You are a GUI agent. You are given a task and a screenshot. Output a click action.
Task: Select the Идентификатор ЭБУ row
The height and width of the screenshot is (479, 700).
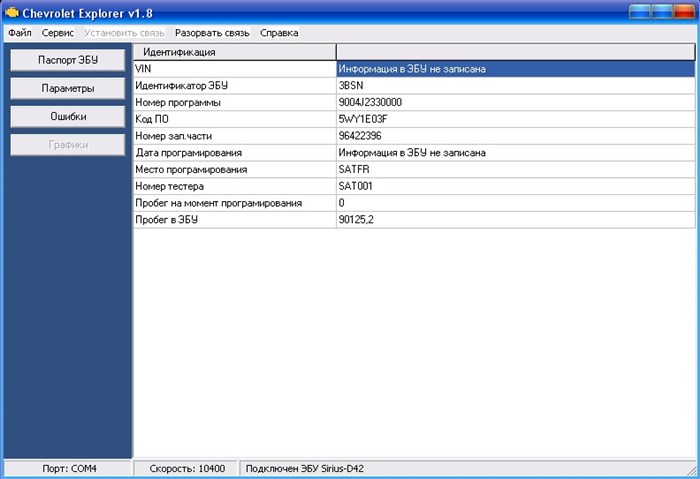(x=414, y=86)
